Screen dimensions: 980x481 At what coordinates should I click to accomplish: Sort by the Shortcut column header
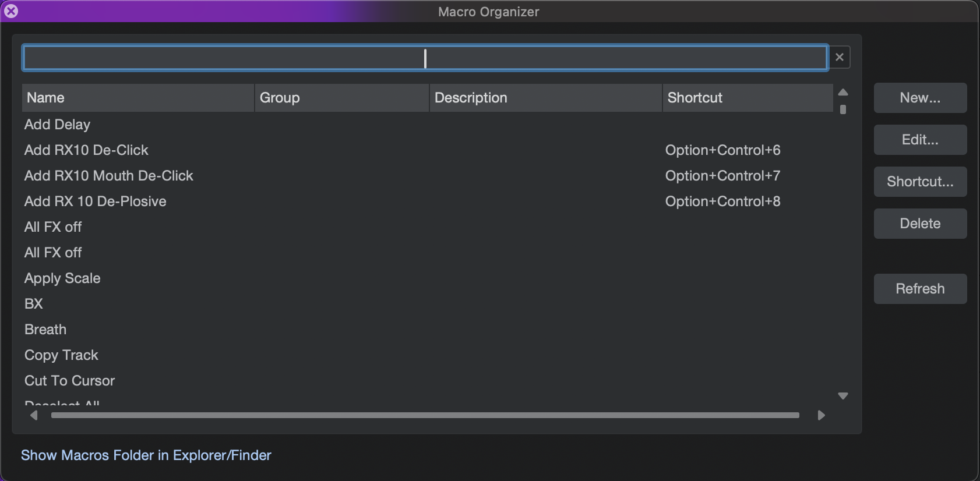click(748, 98)
